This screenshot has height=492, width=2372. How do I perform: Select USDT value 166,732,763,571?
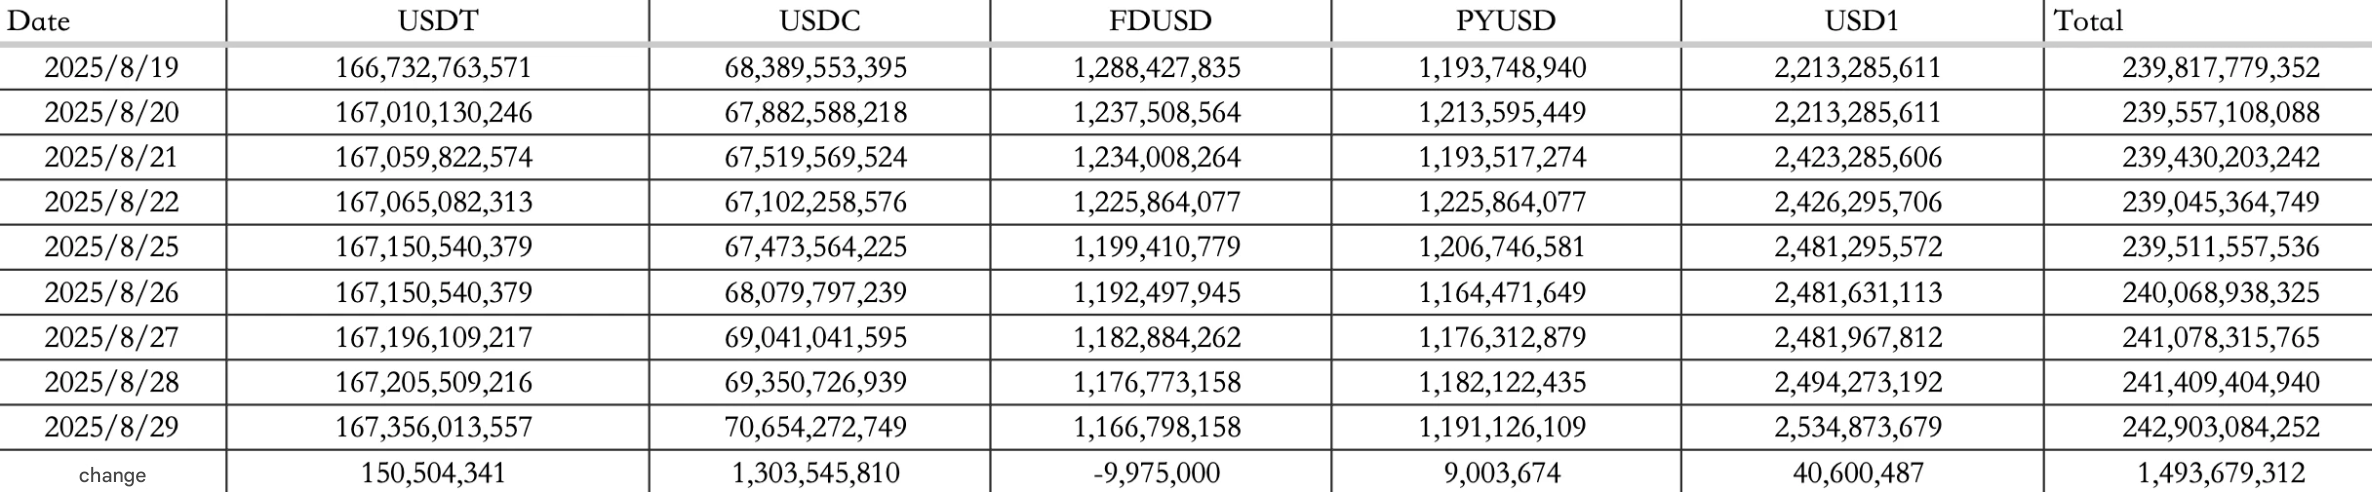coord(433,68)
